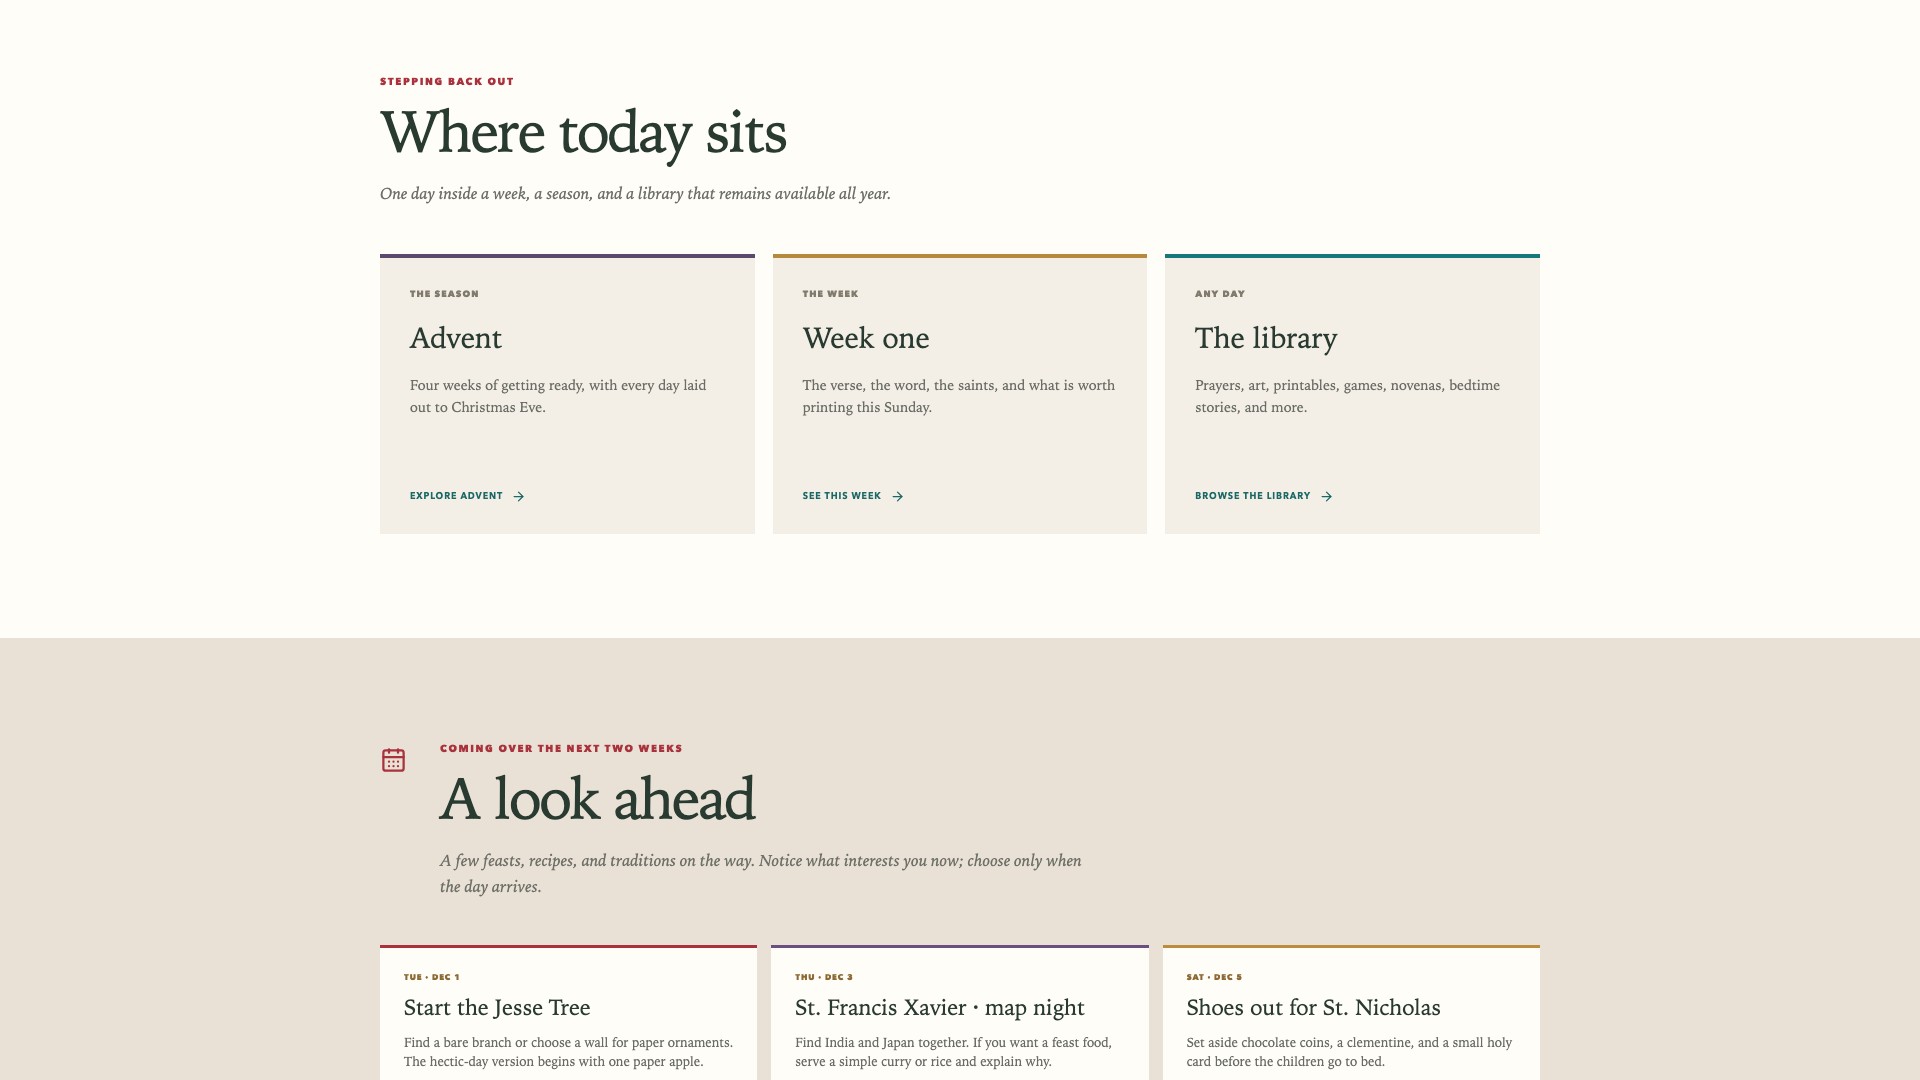Open the Browse the Library link
1920x1080 pixels.
click(1264, 496)
